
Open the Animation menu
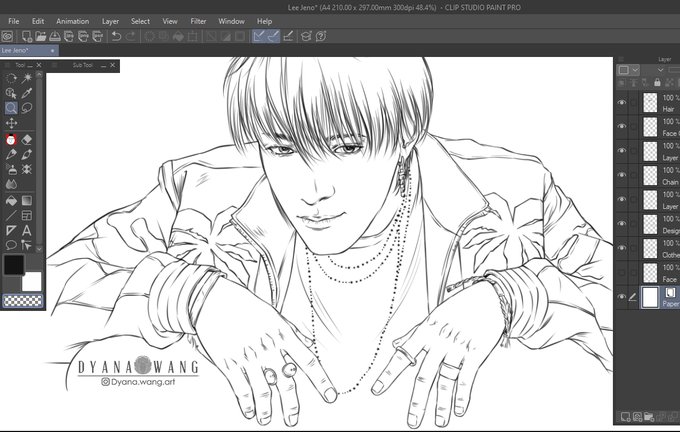tap(72, 21)
